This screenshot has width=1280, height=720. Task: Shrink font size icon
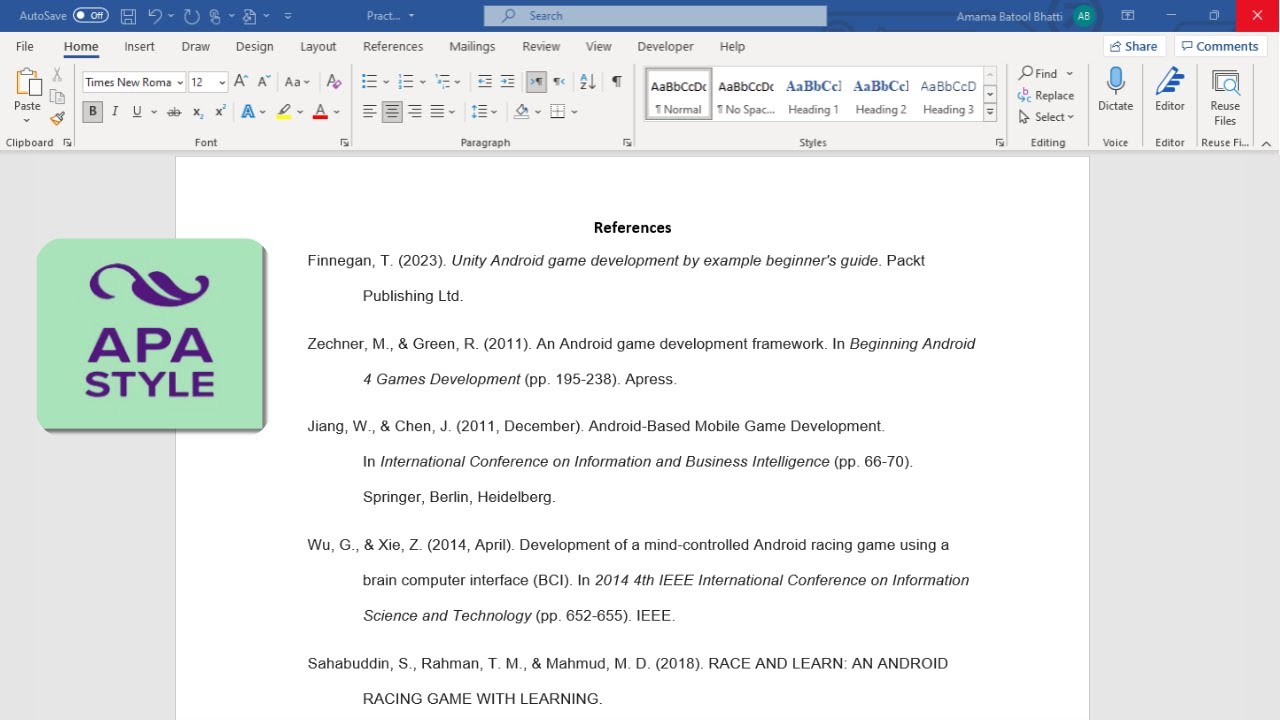[x=264, y=82]
